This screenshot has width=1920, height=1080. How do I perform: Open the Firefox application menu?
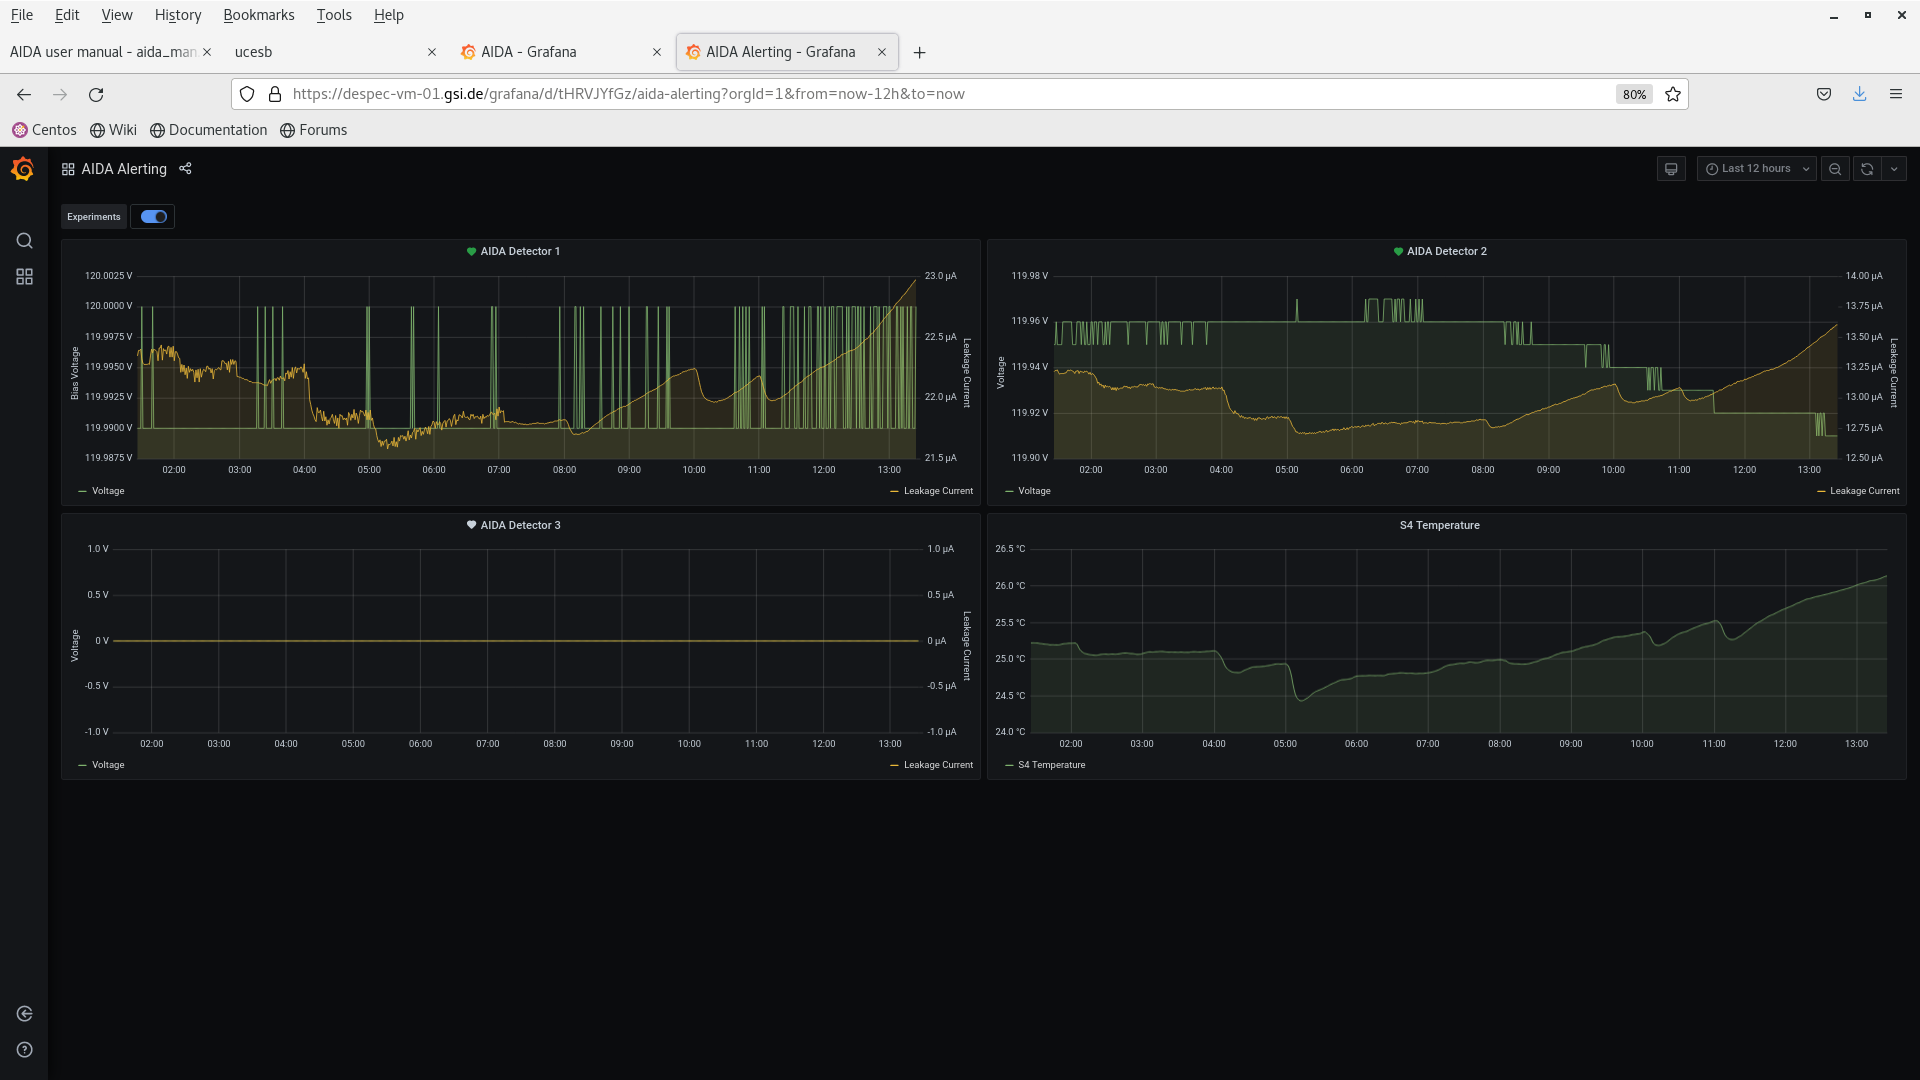click(x=1896, y=94)
